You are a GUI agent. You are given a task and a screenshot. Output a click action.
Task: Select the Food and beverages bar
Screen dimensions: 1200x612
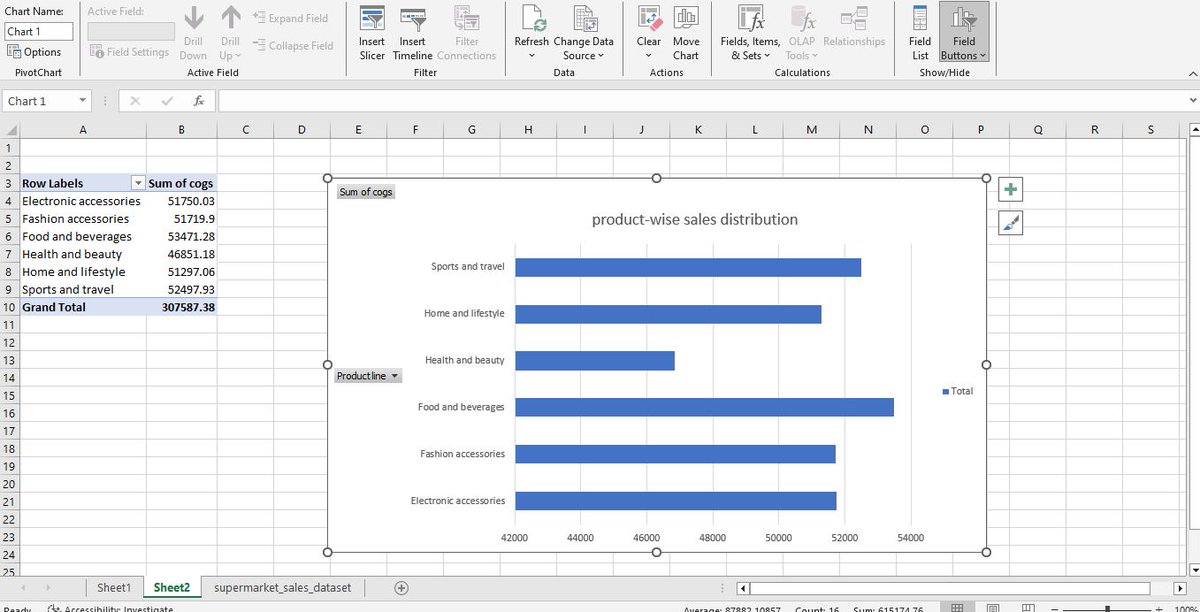(x=704, y=407)
